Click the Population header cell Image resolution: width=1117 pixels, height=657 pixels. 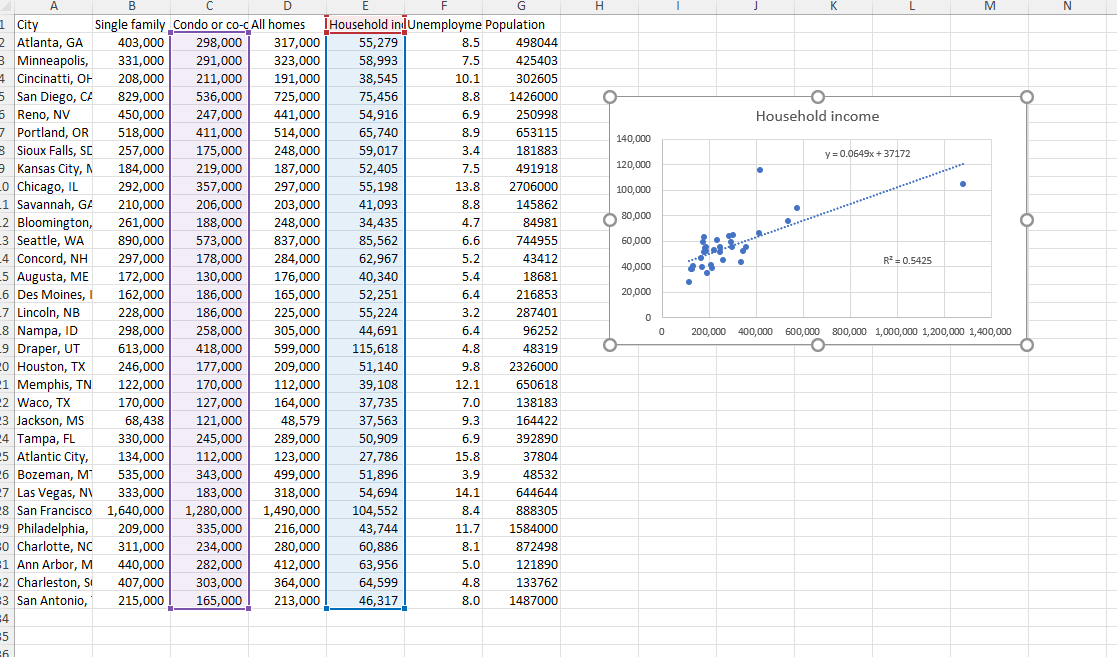point(521,24)
